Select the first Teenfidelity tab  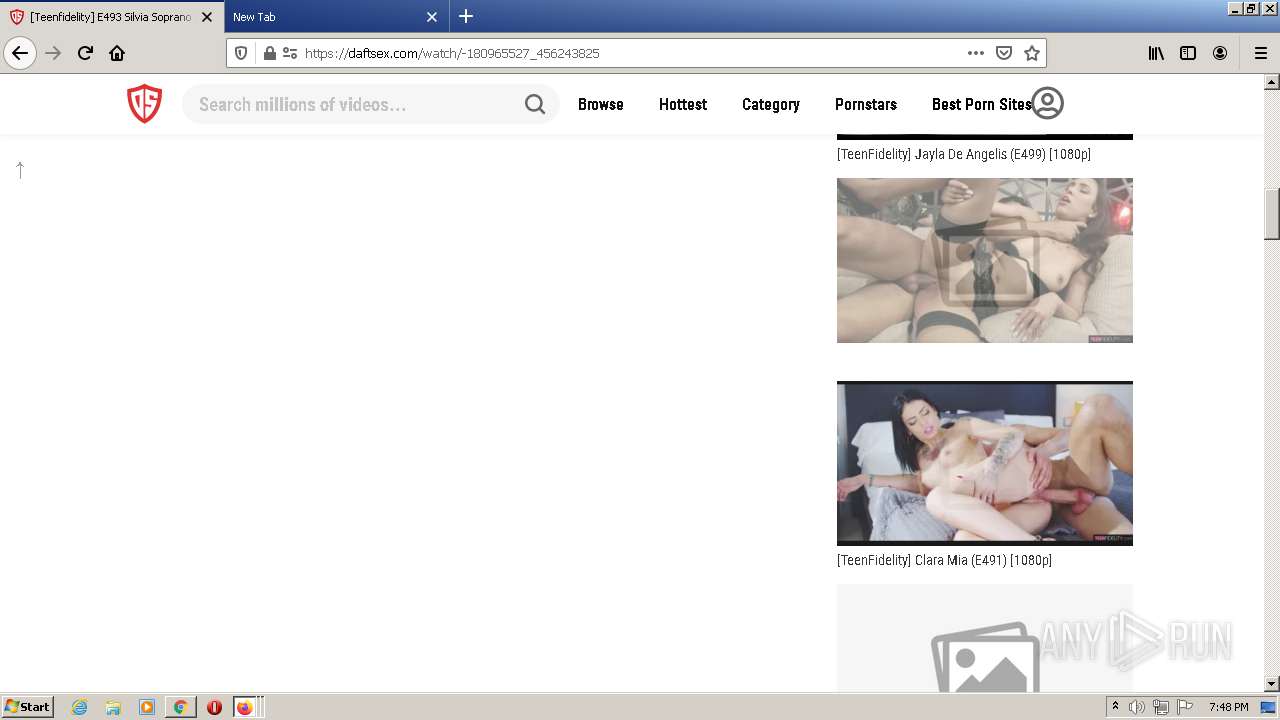pos(110,17)
